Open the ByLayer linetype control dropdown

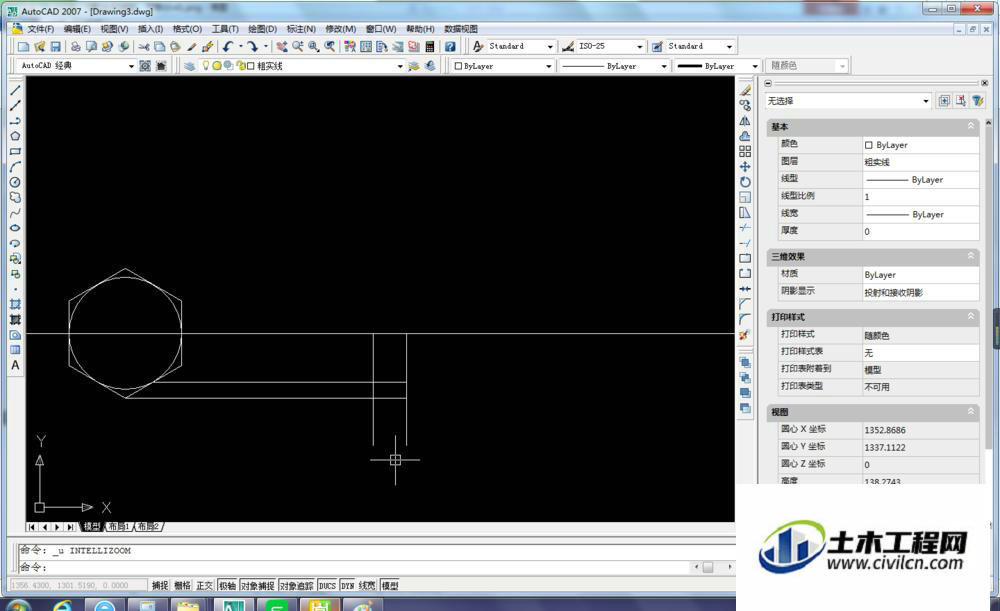pyautogui.click(x=664, y=66)
